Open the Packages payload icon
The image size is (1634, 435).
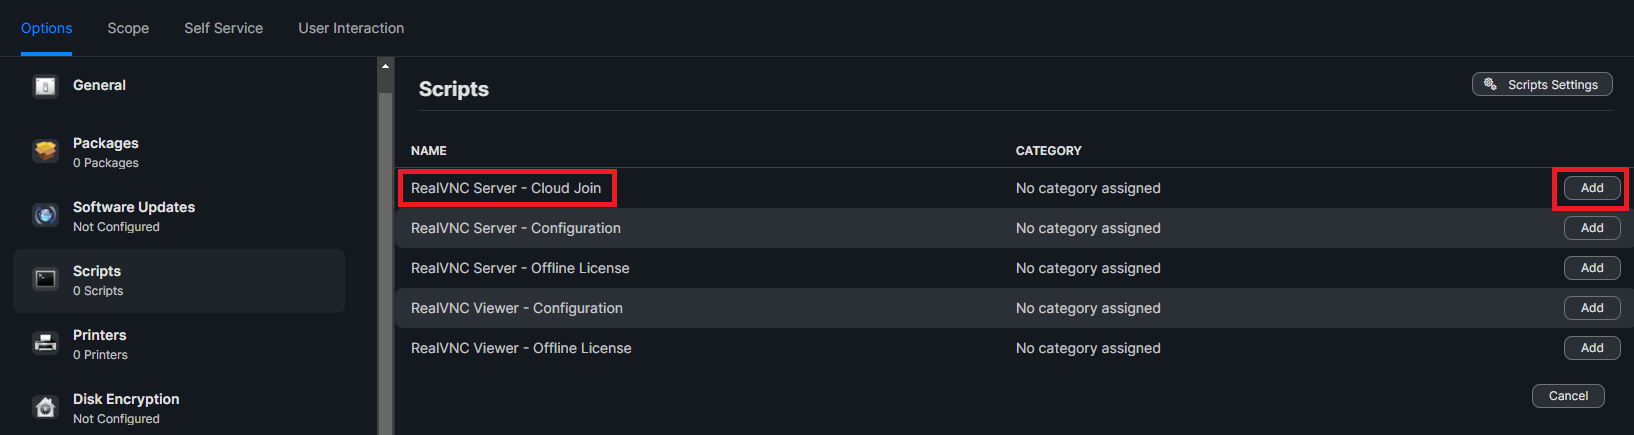point(46,151)
